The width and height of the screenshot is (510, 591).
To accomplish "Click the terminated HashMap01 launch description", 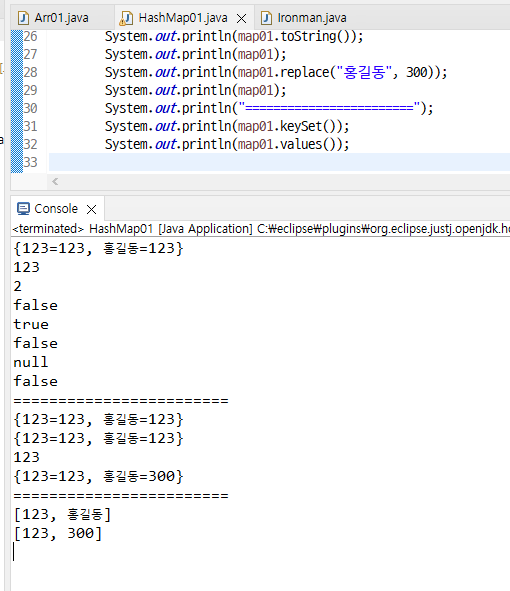I will pos(260,229).
